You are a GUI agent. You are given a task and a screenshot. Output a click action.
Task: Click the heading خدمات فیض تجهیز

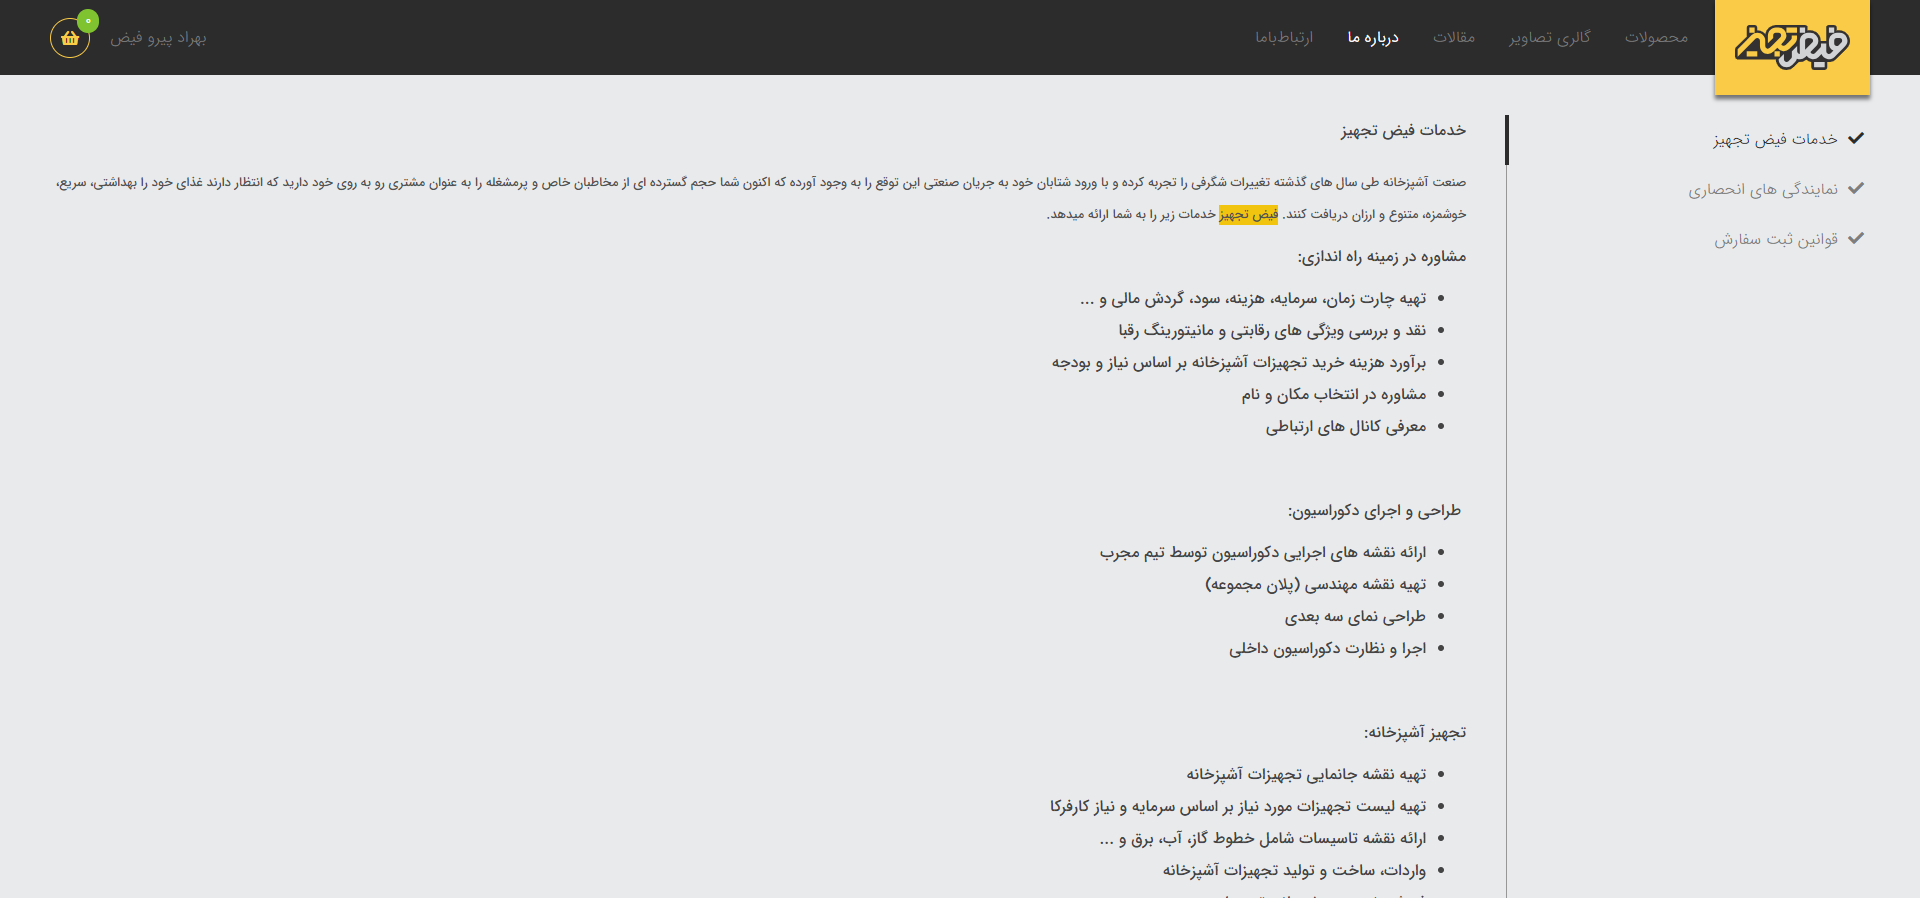point(1403,130)
